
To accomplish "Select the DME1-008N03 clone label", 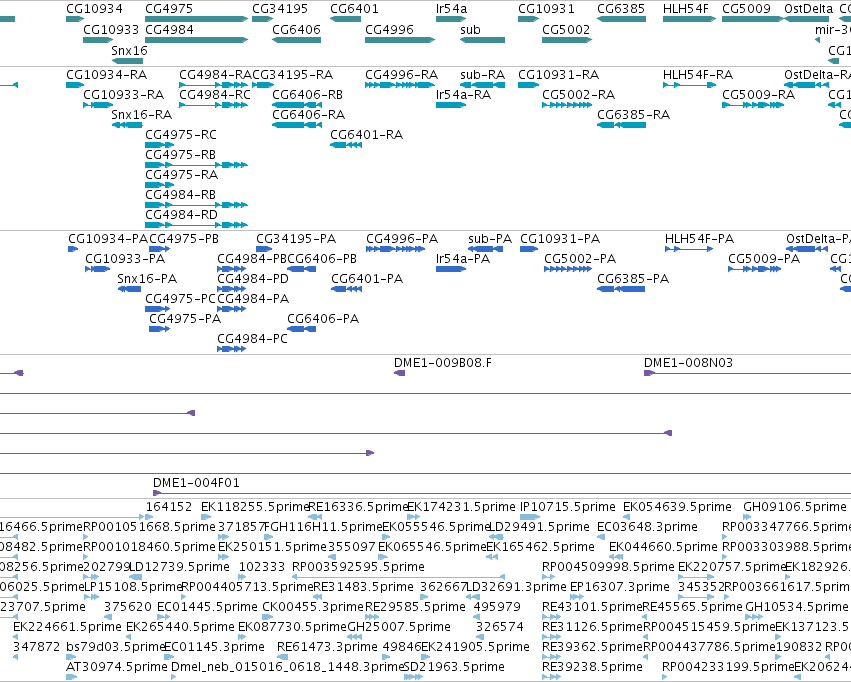I will point(688,362).
